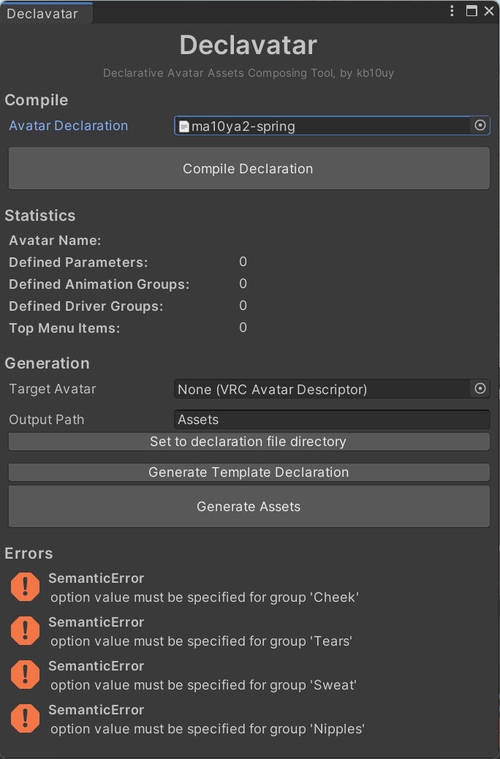This screenshot has width=500, height=759.
Task: Close the Declavatar window
Action: pyautogui.click(x=489, y=11)
